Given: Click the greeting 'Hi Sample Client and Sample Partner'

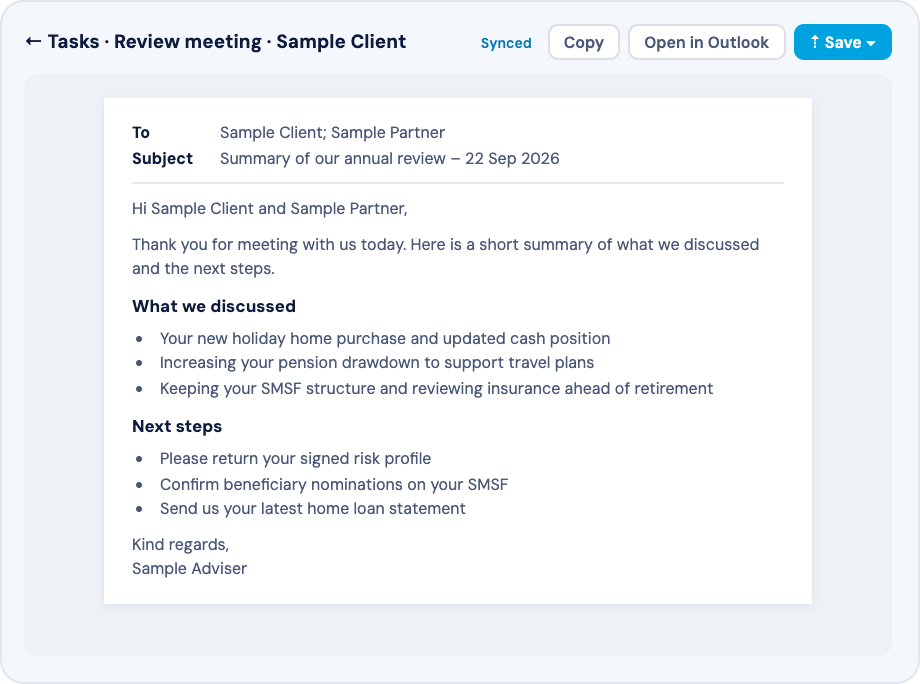Looking at the screenshot, I should click(269, 209).
